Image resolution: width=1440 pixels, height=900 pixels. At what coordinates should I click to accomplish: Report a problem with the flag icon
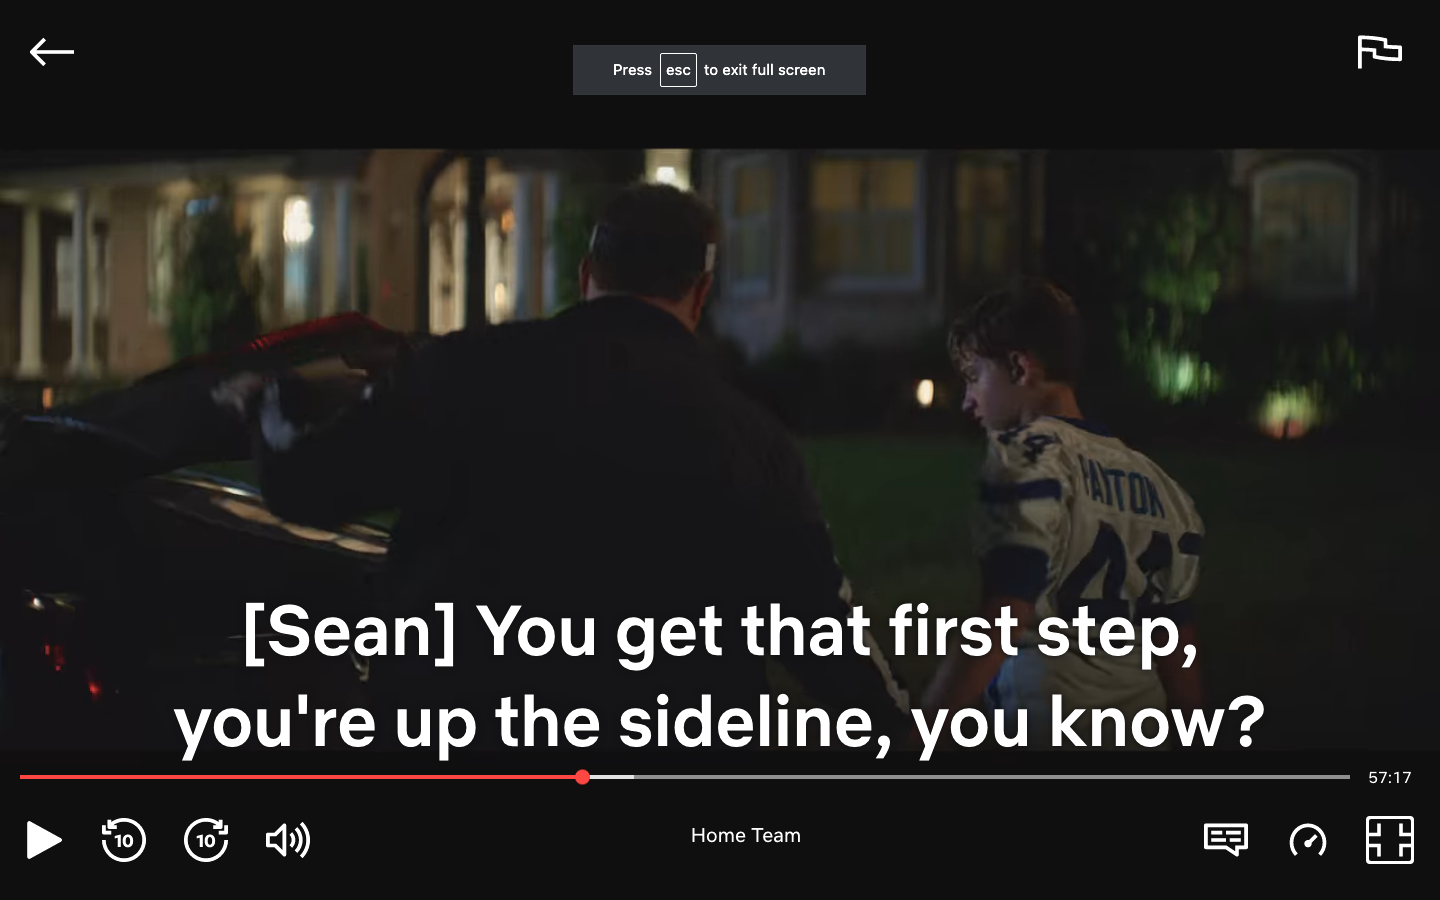tap(1379, 52)
